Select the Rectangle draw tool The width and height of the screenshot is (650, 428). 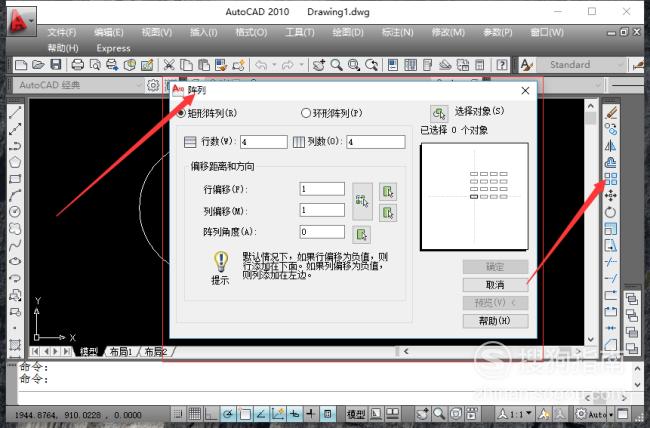(15, 179)
